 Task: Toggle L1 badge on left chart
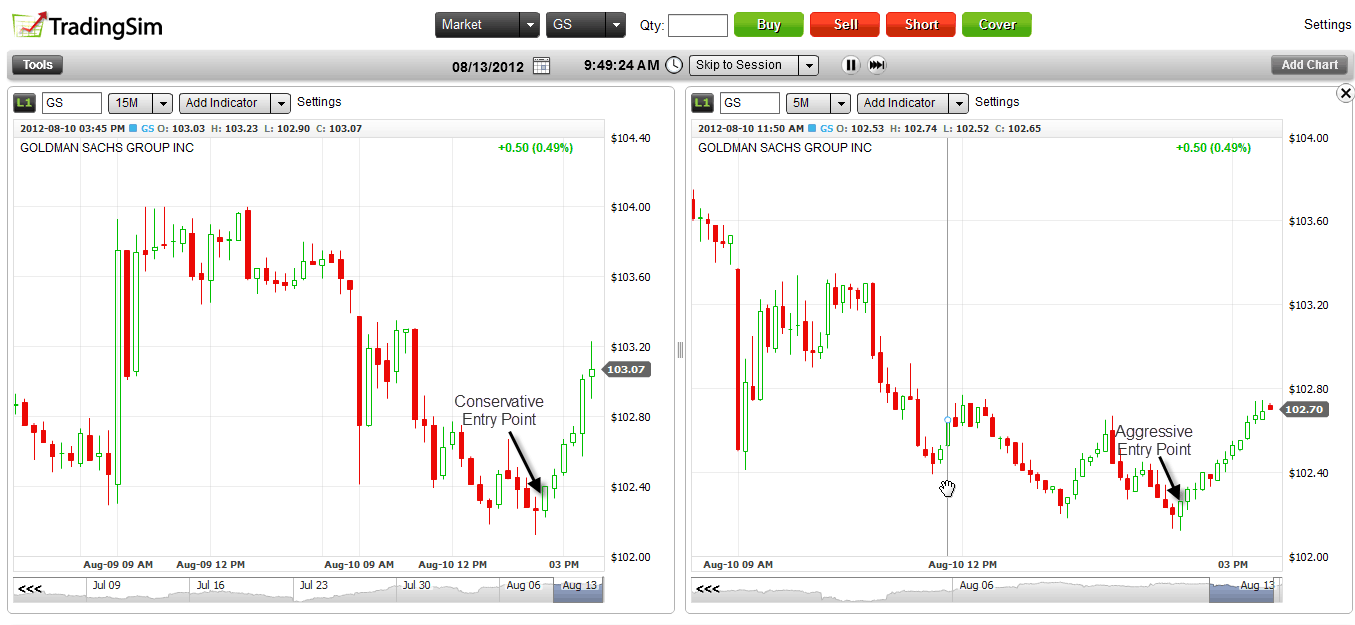(25, 103)
